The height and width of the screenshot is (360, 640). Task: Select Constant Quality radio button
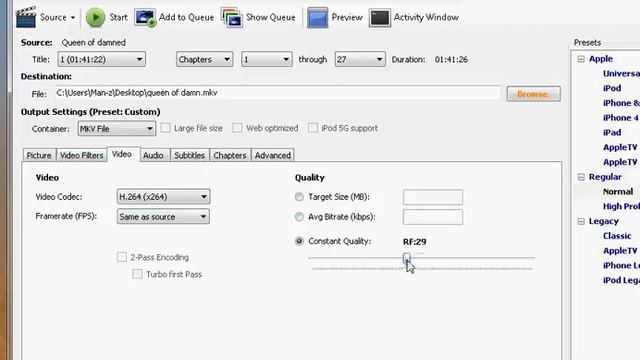tap(299, 241)
